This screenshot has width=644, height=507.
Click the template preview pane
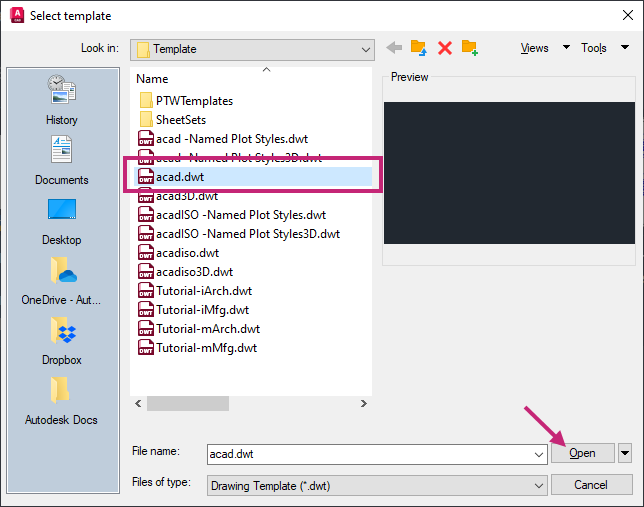(509, 173)
